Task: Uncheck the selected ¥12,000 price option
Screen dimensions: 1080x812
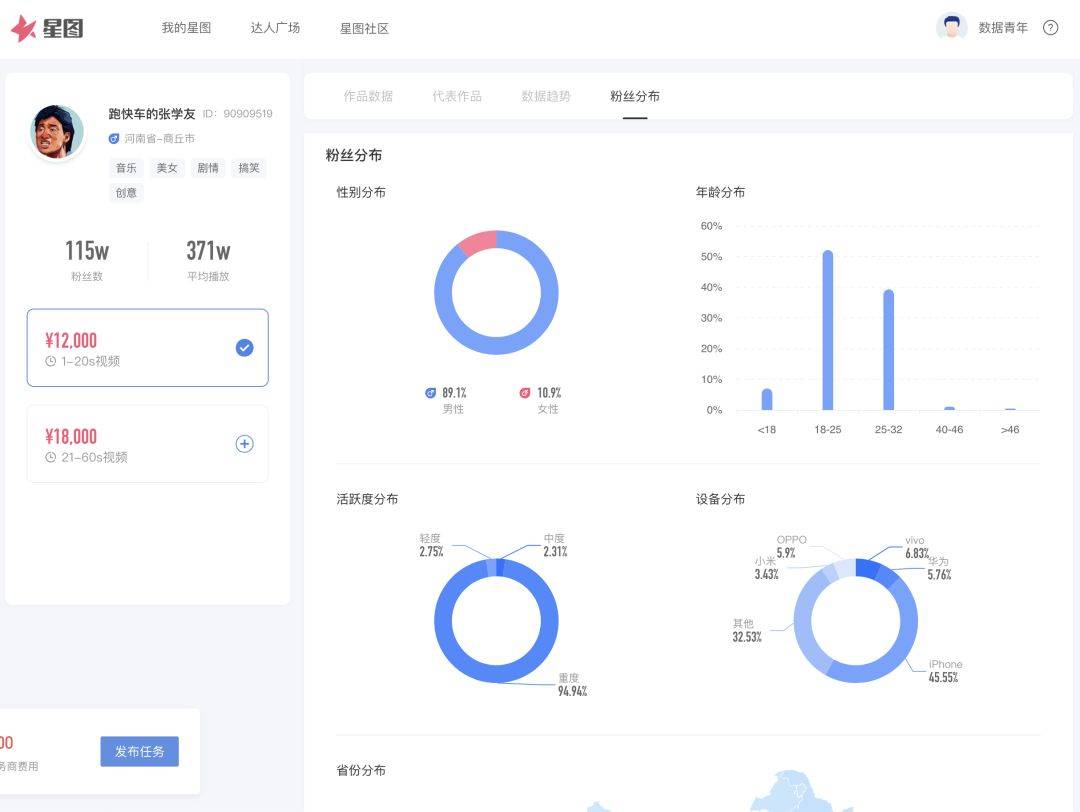Action: click(244, 347)
